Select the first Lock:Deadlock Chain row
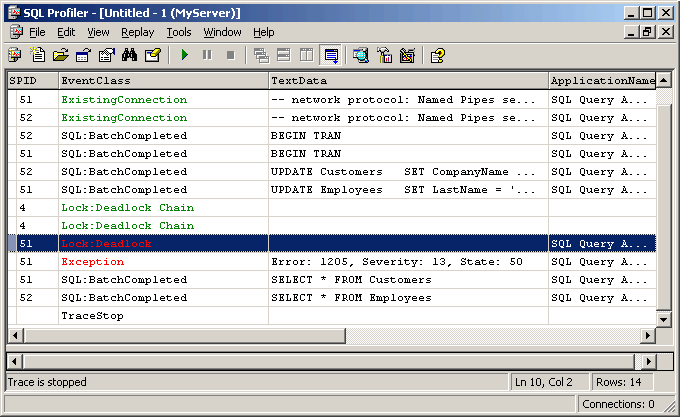 (332, 208)
